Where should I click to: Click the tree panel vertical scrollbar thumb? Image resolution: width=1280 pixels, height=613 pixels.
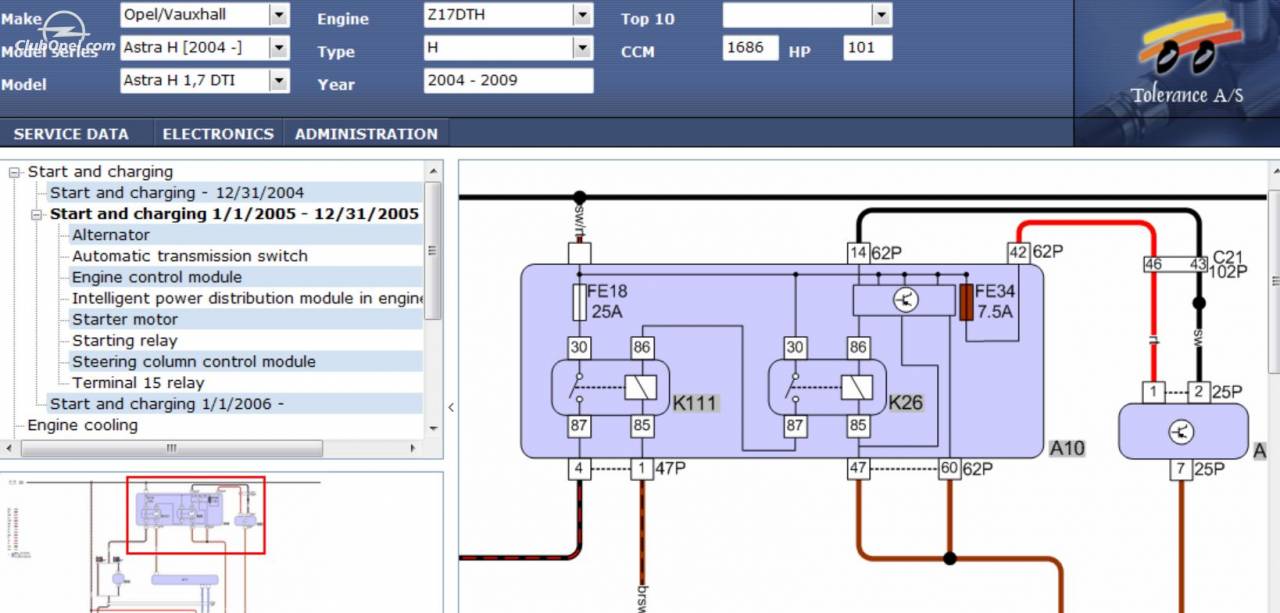click(433, 250)
